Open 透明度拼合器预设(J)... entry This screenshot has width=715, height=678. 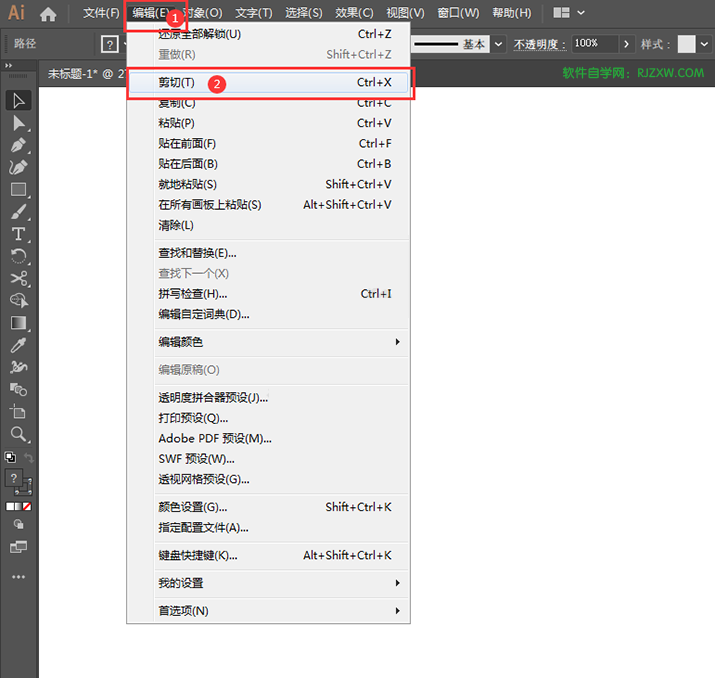[269, 398]
